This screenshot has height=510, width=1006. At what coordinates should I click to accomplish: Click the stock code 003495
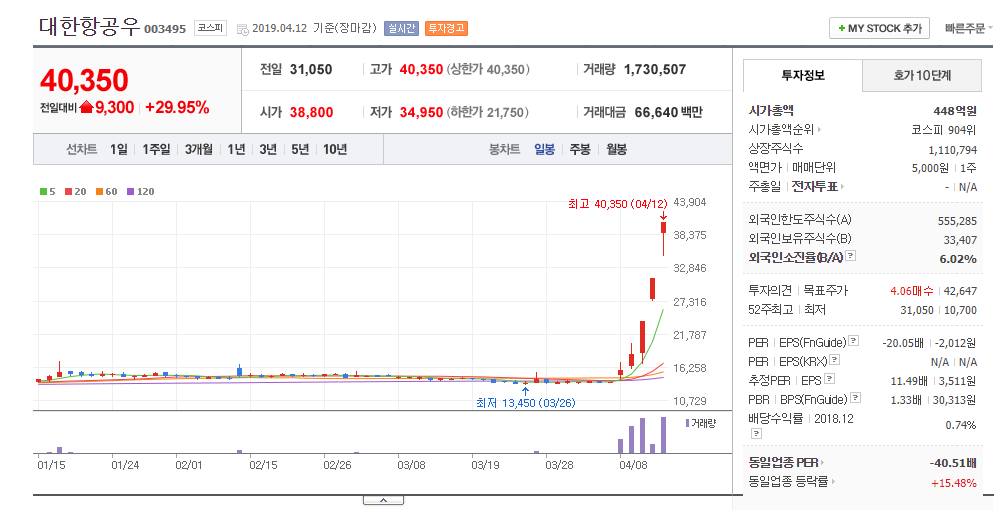point(165,30)
